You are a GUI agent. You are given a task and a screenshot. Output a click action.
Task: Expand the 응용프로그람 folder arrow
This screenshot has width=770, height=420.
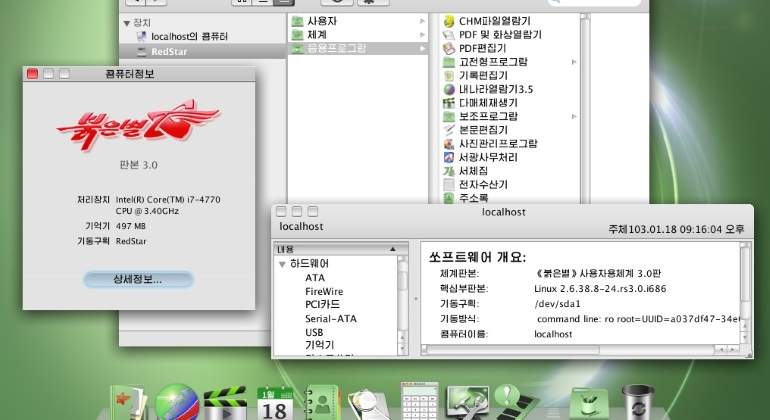tap(422, 49)
